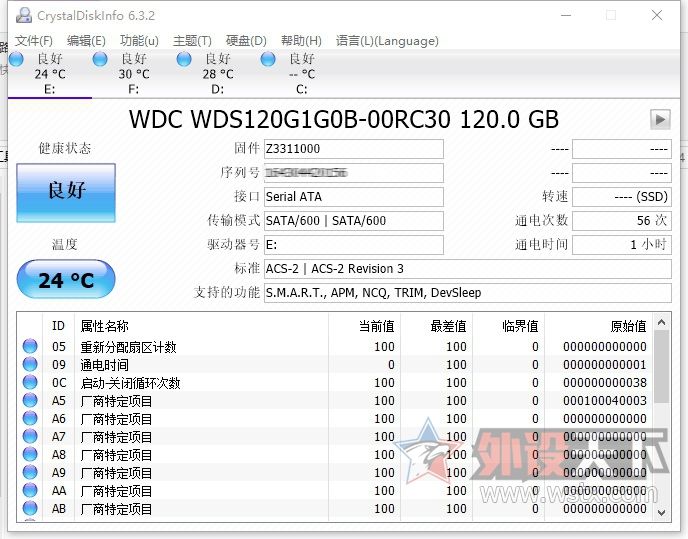Click the transfer mode field SATA/600 | SATA/600
The width and height of the screenshot is (688, 539).
[354, 220]
